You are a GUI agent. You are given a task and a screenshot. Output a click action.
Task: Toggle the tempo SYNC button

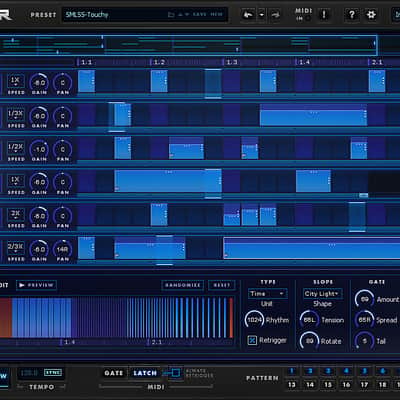(x=53, y=372)
